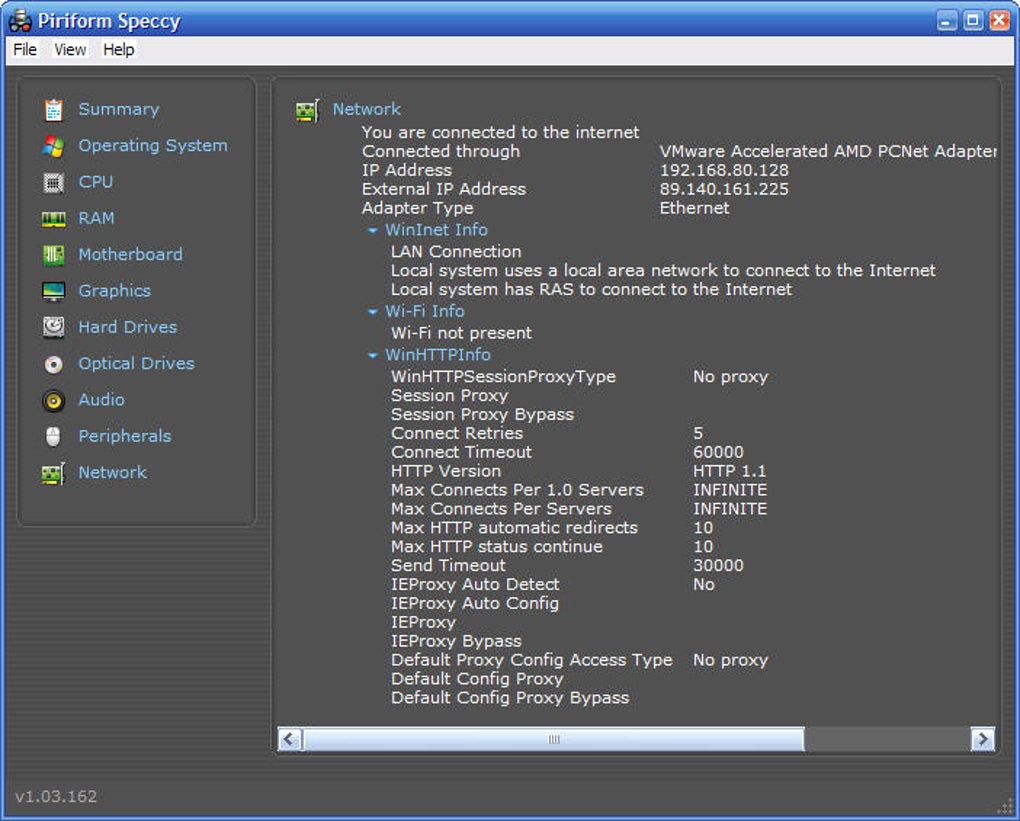Screen dimensions: 1020x821
Task: Click the 'You are connected to the internet' line
Action: tap(500, 133)
